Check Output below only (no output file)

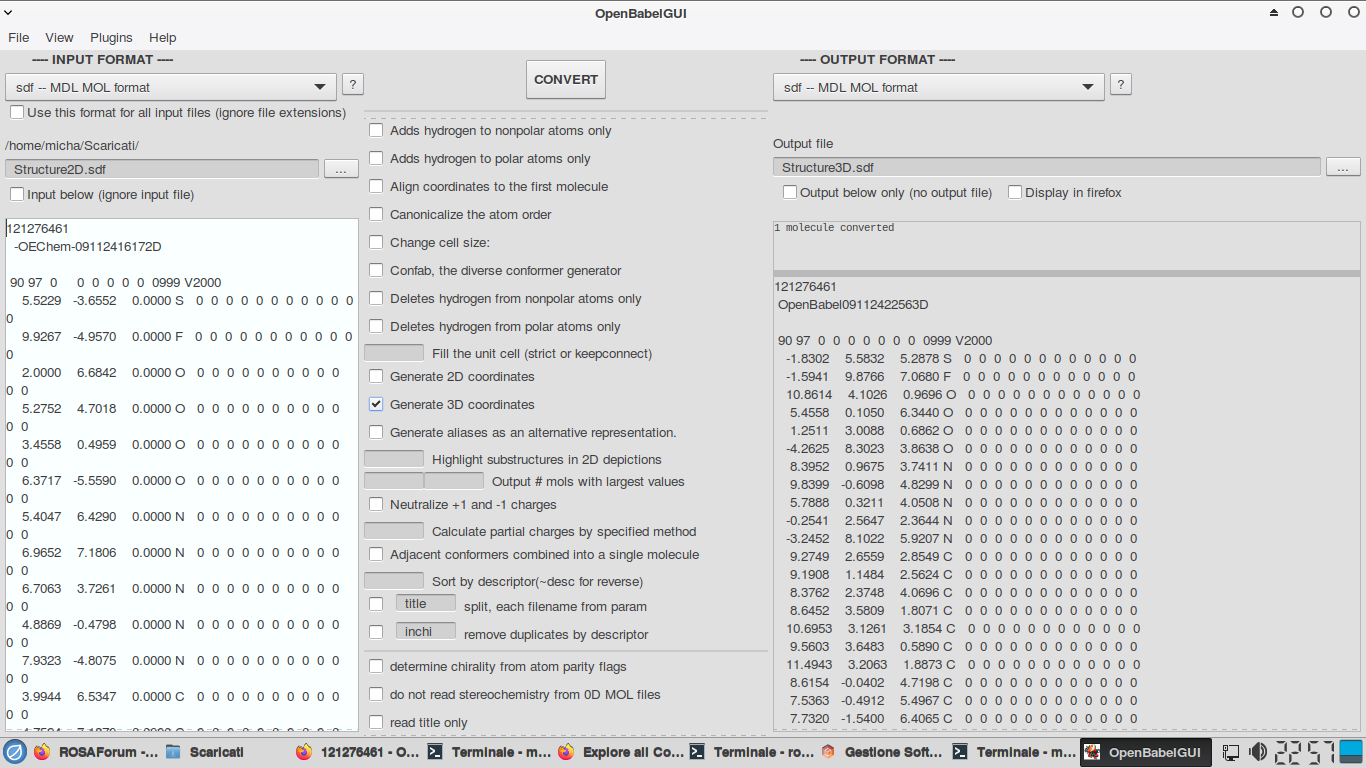pyautogui.click(x=790, y=192)
